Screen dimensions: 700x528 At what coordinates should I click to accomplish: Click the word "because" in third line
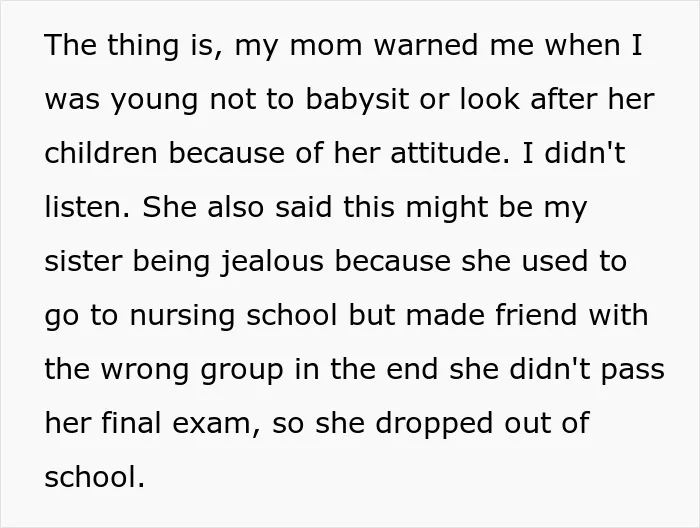pos(226,153)
